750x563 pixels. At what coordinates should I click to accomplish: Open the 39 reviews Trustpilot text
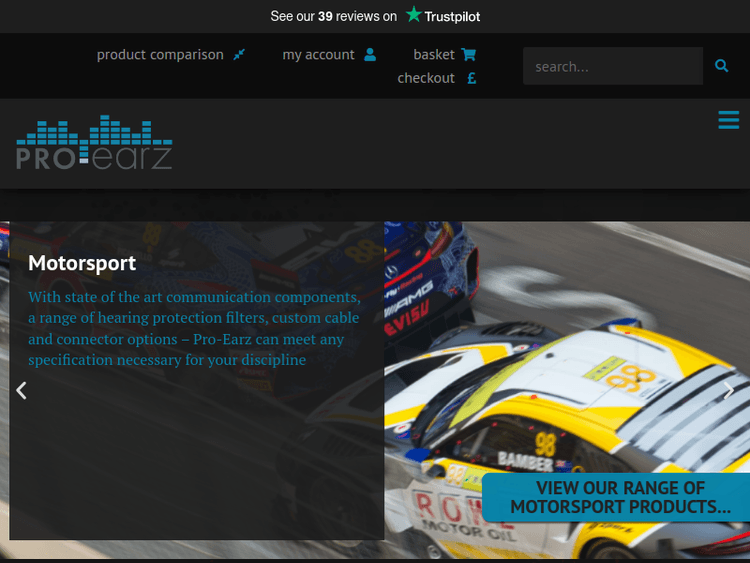(334, 16)
